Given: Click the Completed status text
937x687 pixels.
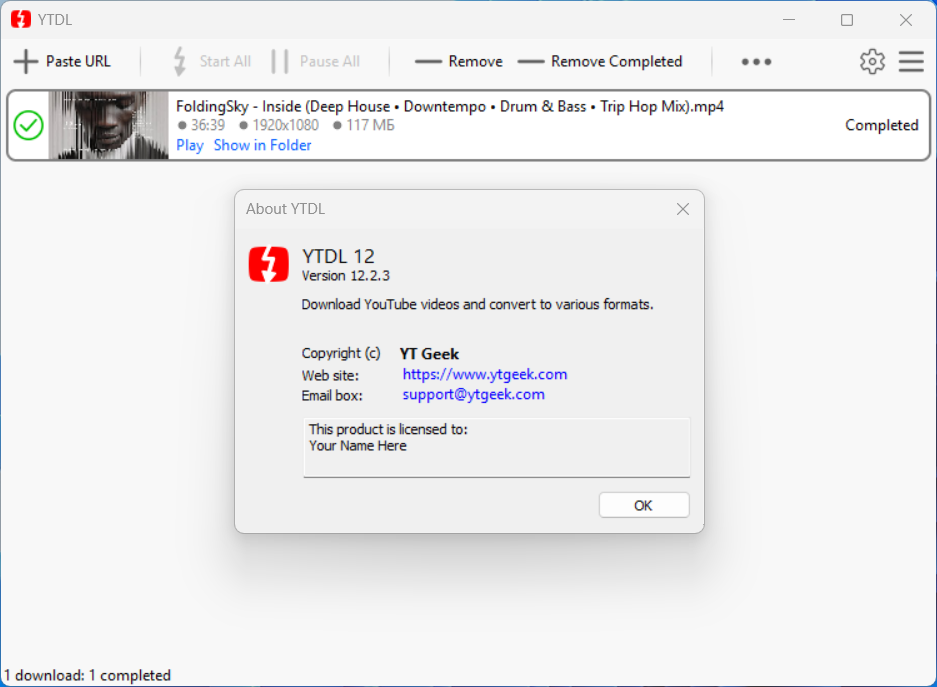Looking at the screenshot, I should (881, 125).
